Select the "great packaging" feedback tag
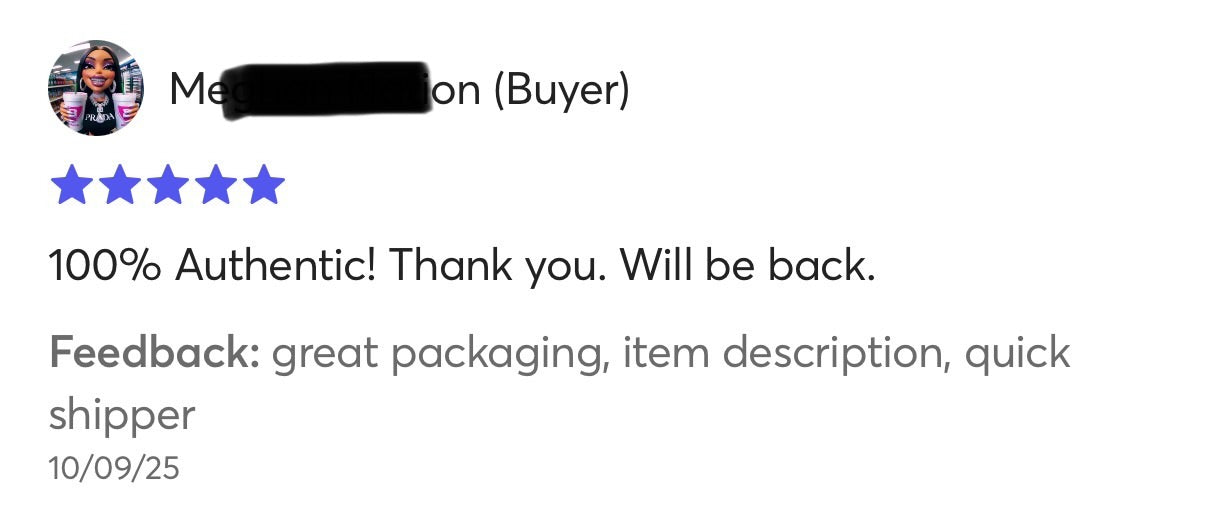 click(x=440, y=354)
